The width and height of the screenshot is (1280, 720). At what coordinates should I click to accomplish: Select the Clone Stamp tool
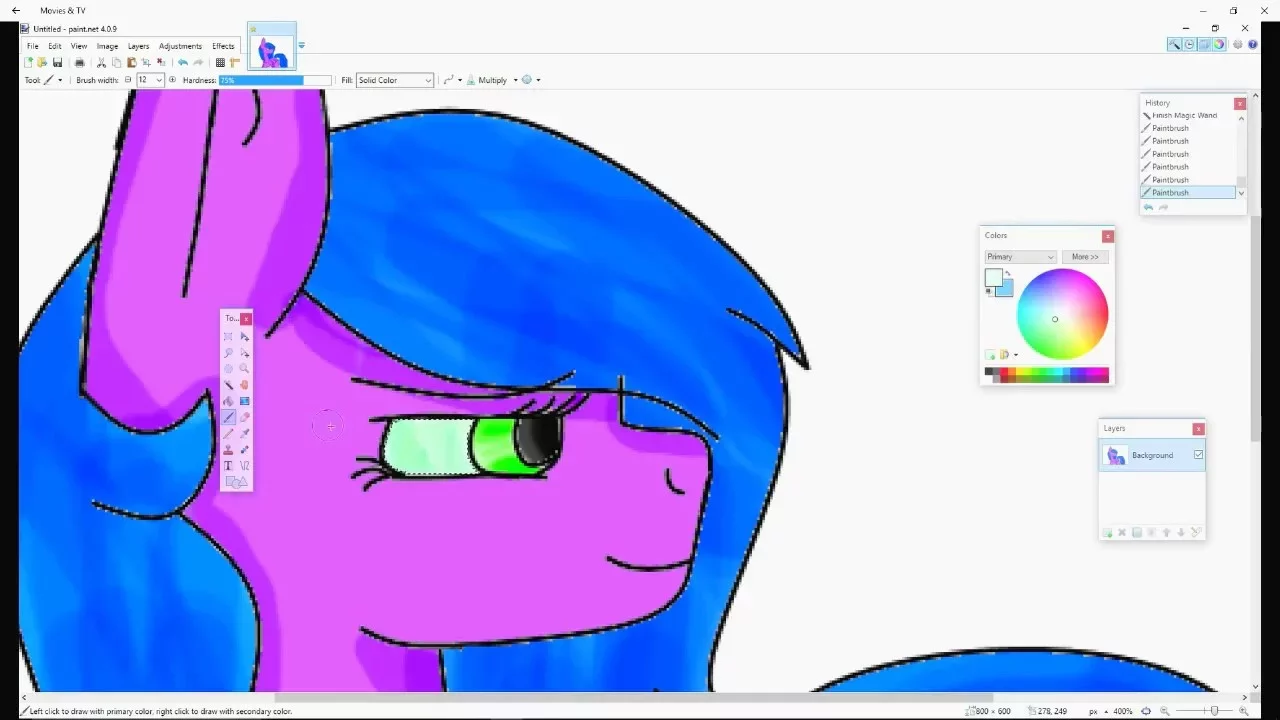click(x=228, y=449)
